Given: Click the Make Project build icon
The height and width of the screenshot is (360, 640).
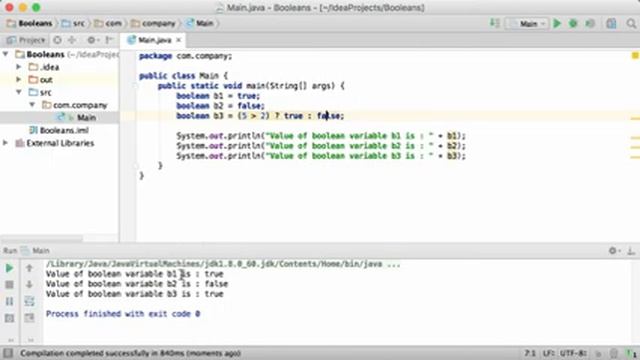Looking at the screenshot, I should (494, 23).
